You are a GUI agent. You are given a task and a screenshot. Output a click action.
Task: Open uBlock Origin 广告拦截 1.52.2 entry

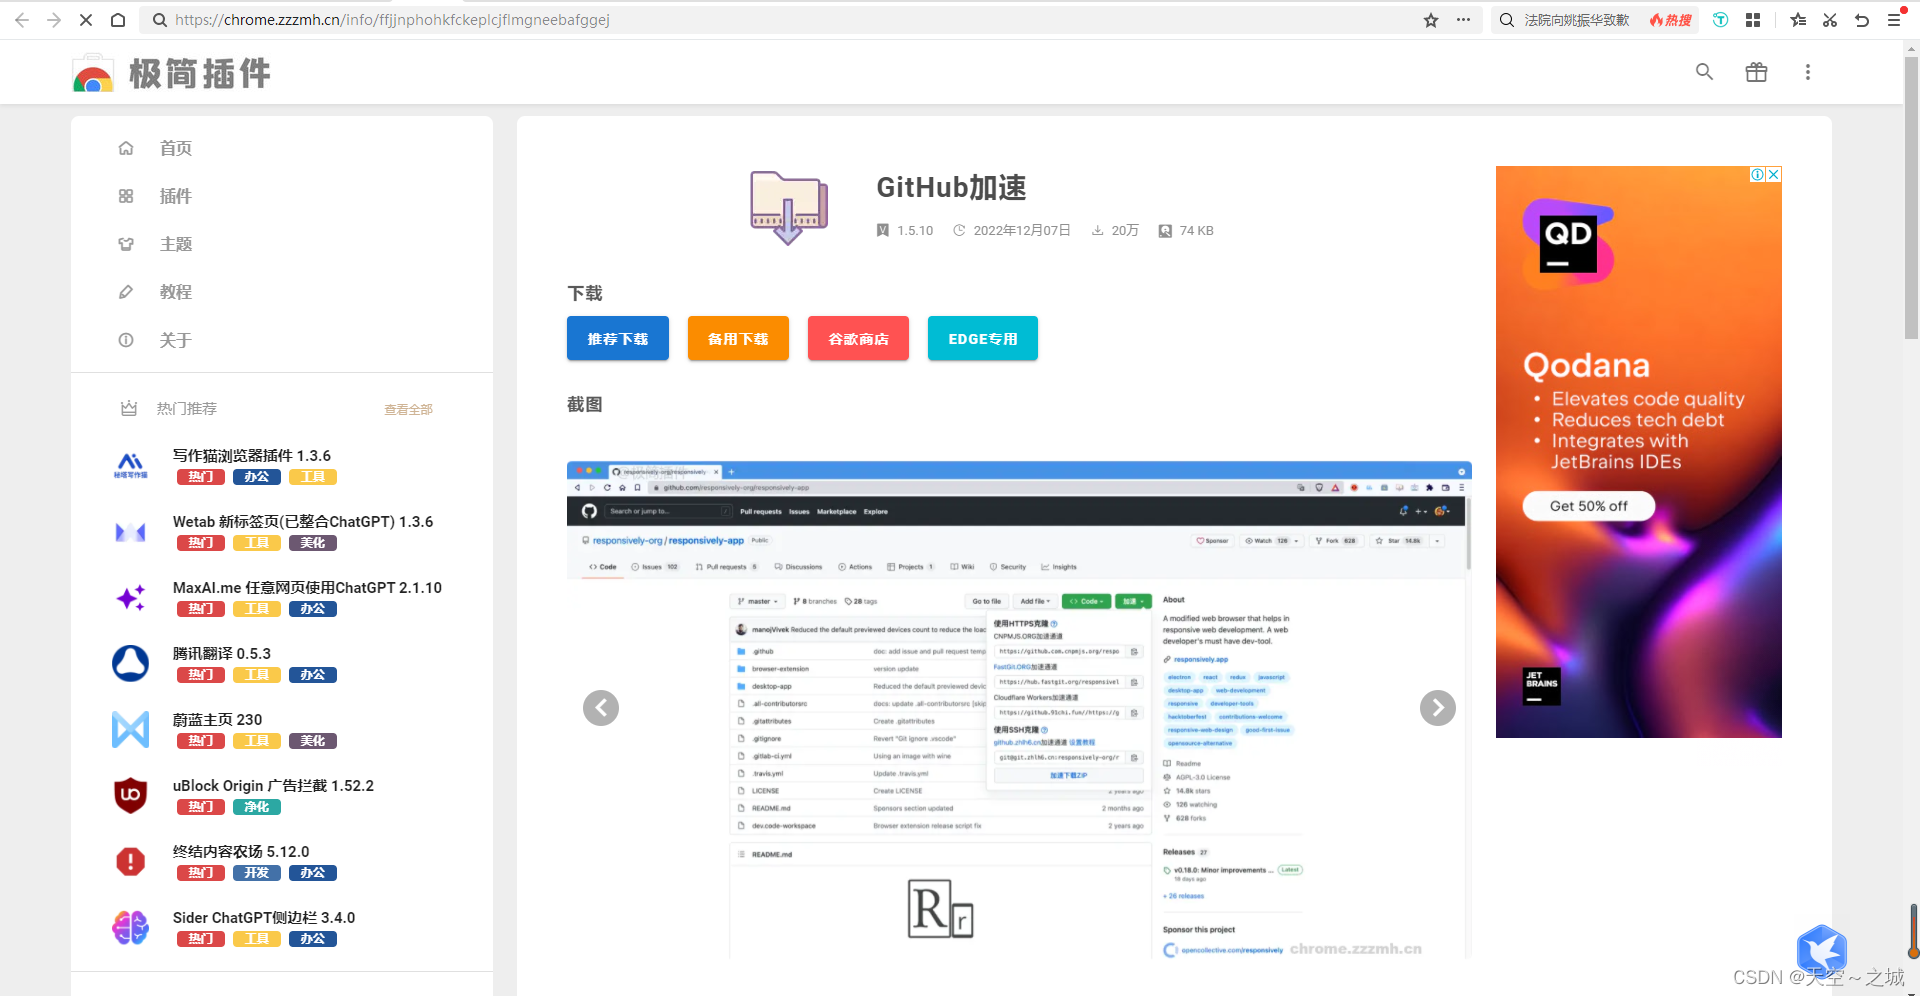[x=273, y=785]
